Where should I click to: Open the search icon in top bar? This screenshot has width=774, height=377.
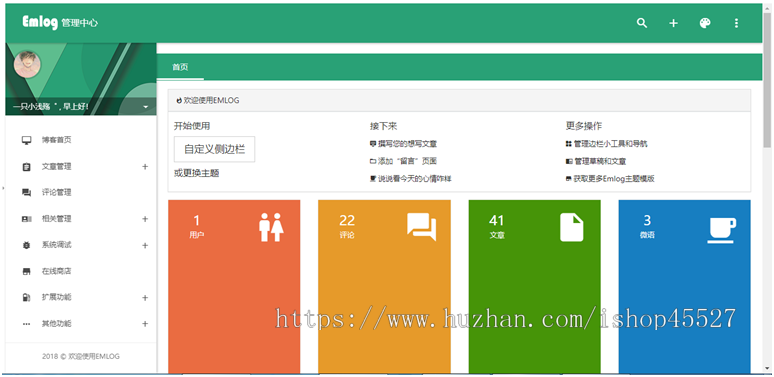(x=642, y=23)
